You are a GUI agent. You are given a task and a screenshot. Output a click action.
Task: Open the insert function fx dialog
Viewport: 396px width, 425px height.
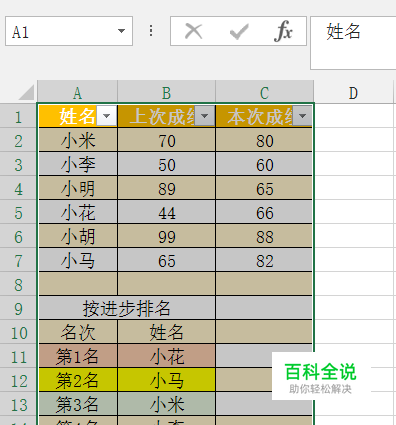[283, 31]
